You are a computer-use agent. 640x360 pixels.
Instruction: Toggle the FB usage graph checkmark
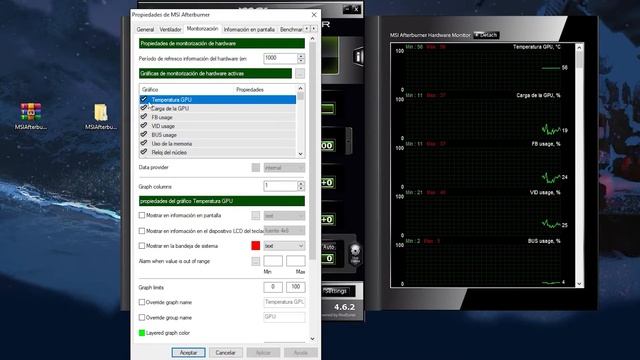[x=143, y=117]
